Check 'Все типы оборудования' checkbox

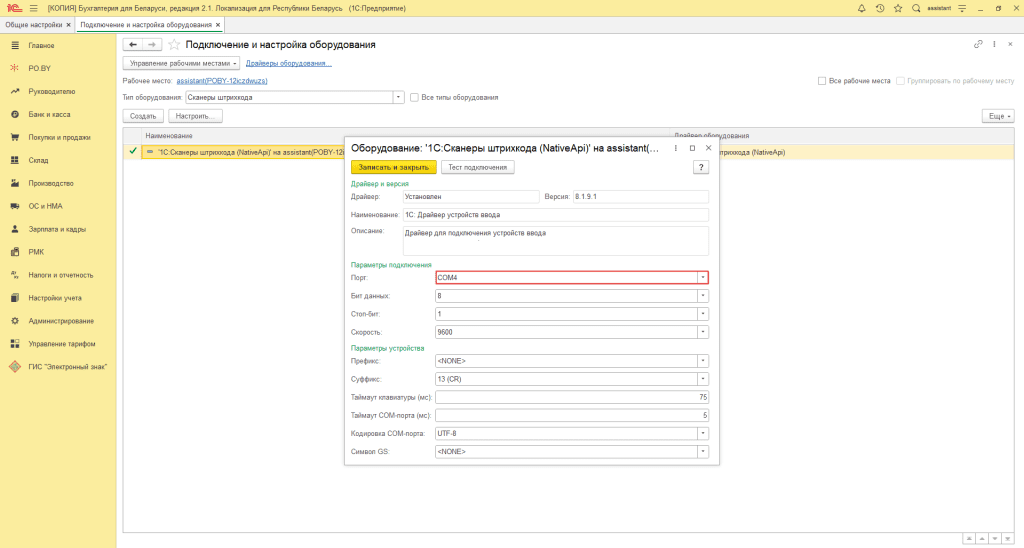(x=414, y=97)
